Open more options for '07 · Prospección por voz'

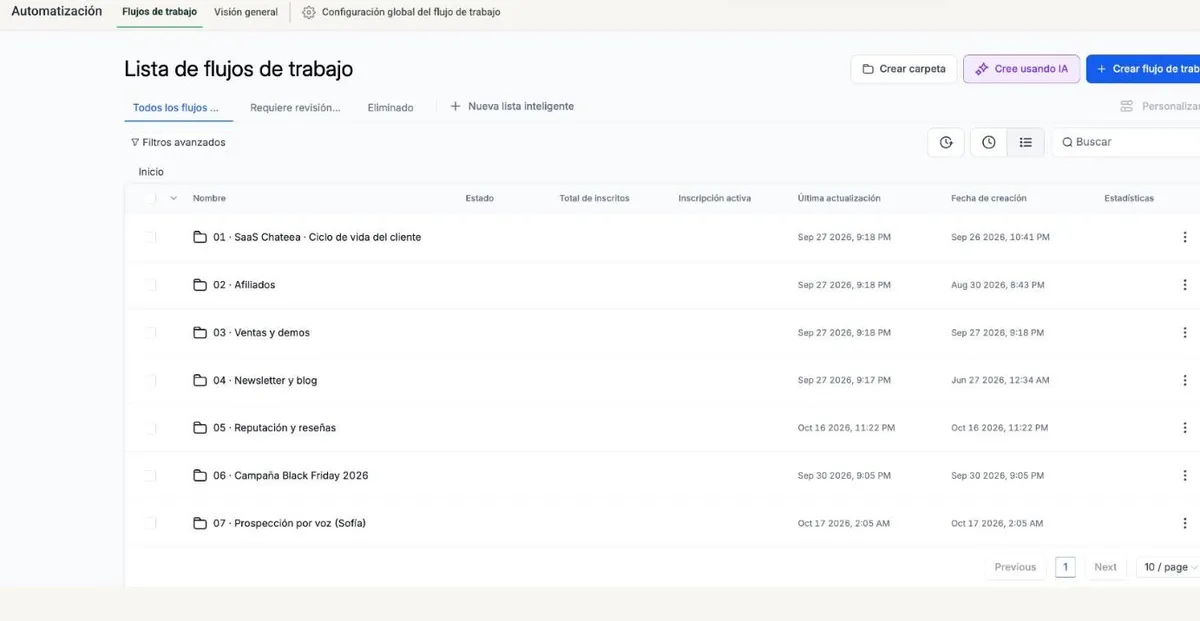point(1185,523)
